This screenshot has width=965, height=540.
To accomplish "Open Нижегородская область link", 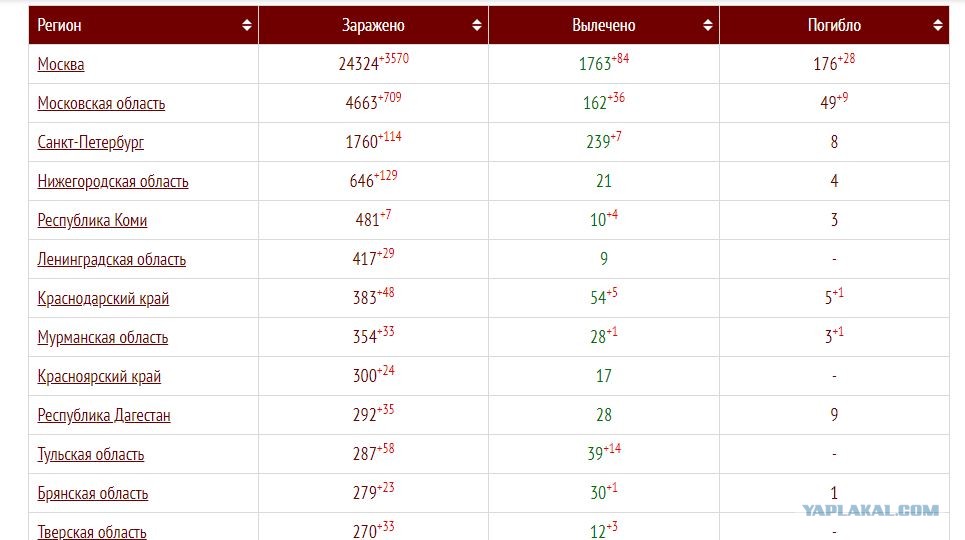I will [113, 182].
